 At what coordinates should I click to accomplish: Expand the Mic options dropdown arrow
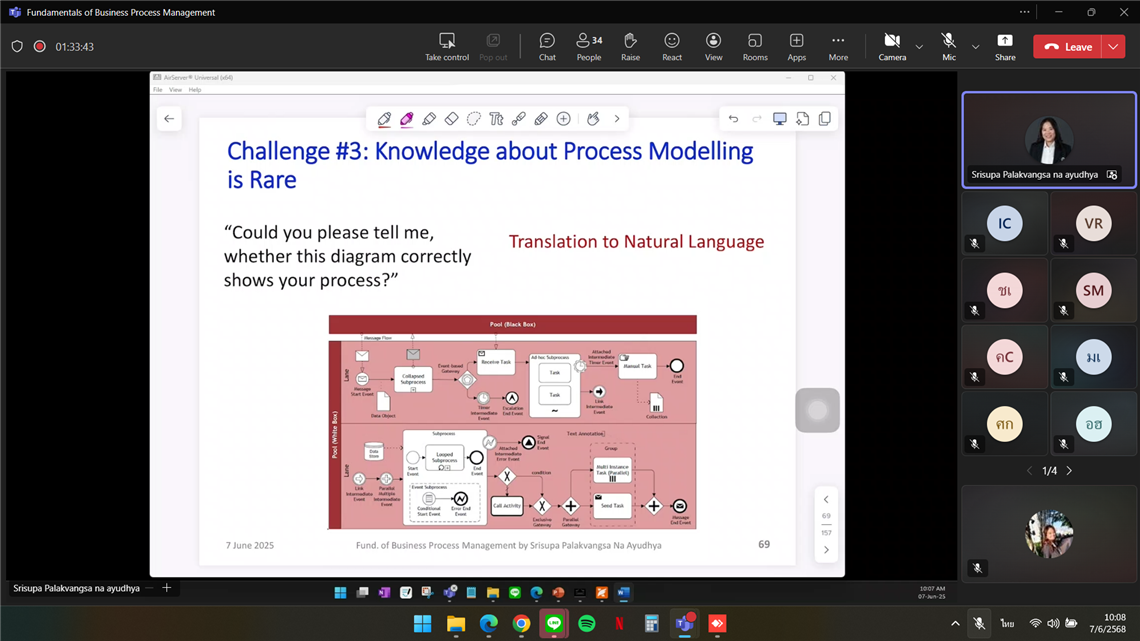coord(975,47)
